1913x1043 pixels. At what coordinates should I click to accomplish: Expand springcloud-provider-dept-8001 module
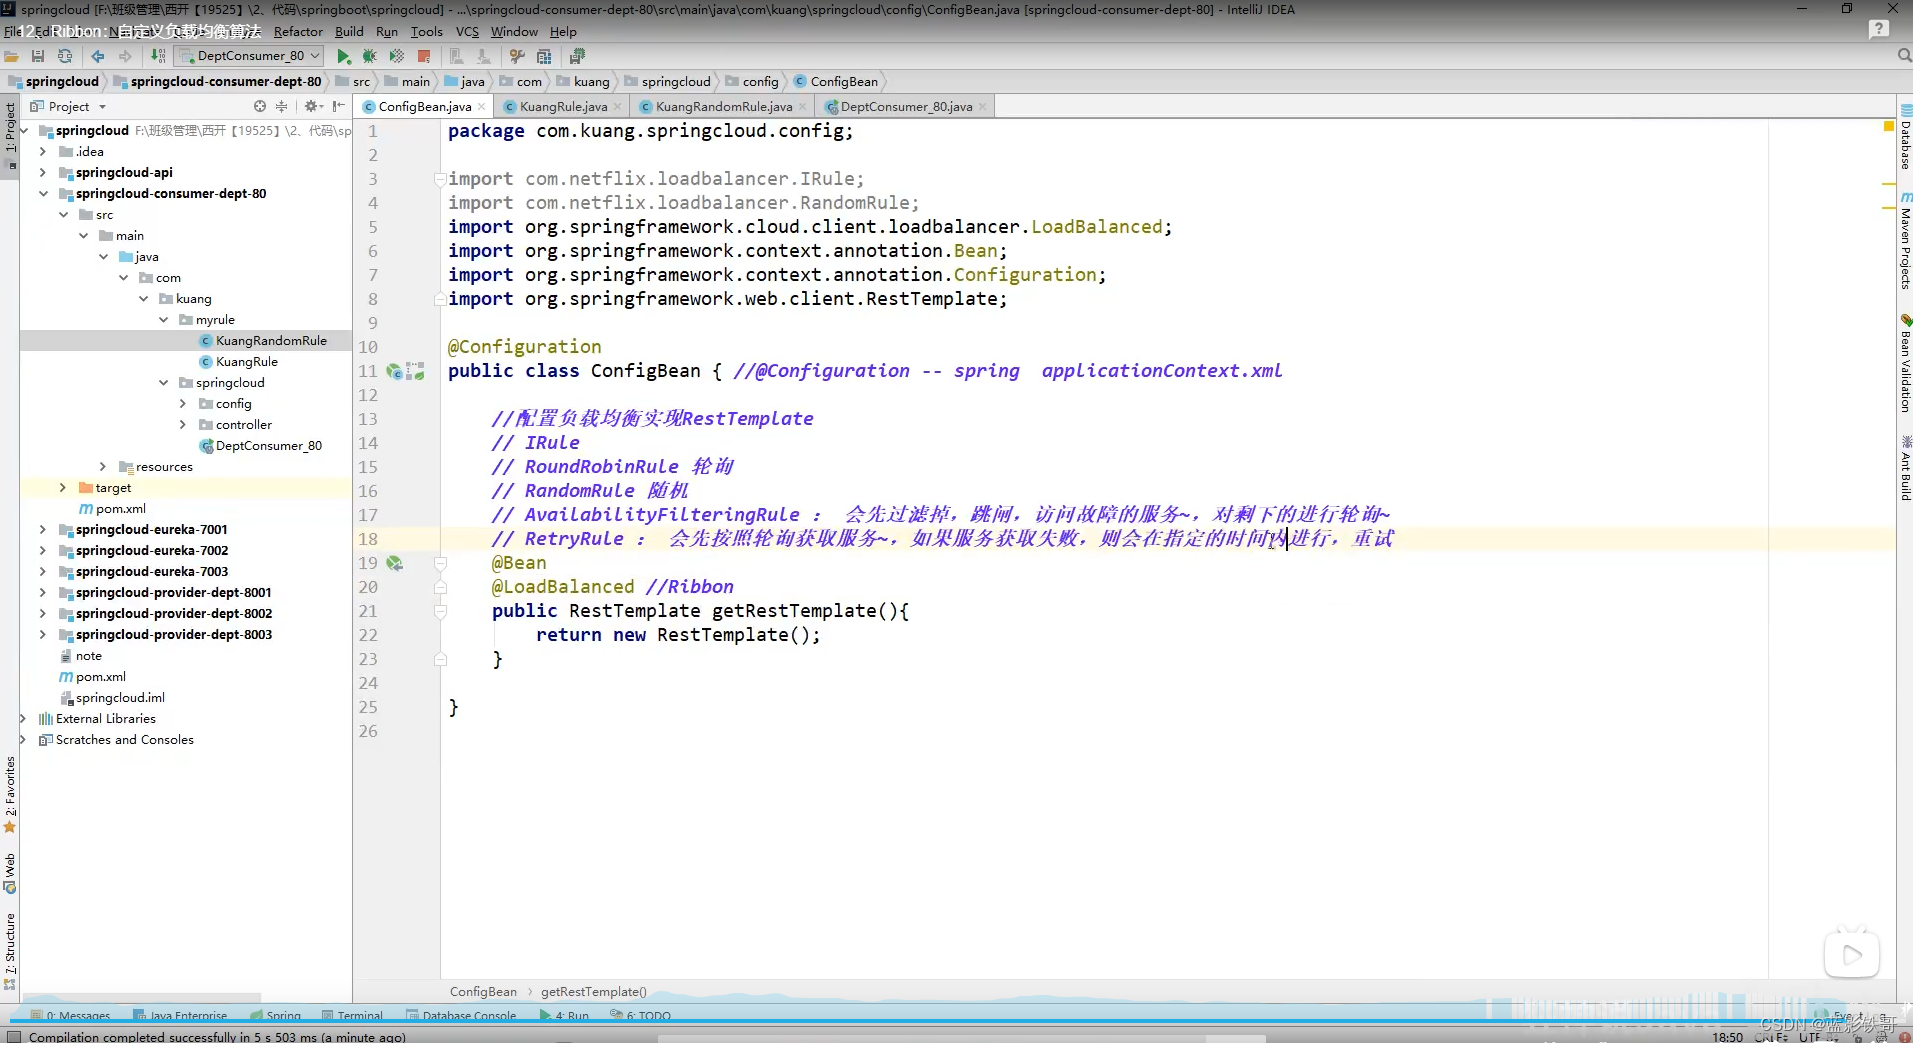point(43,593)
